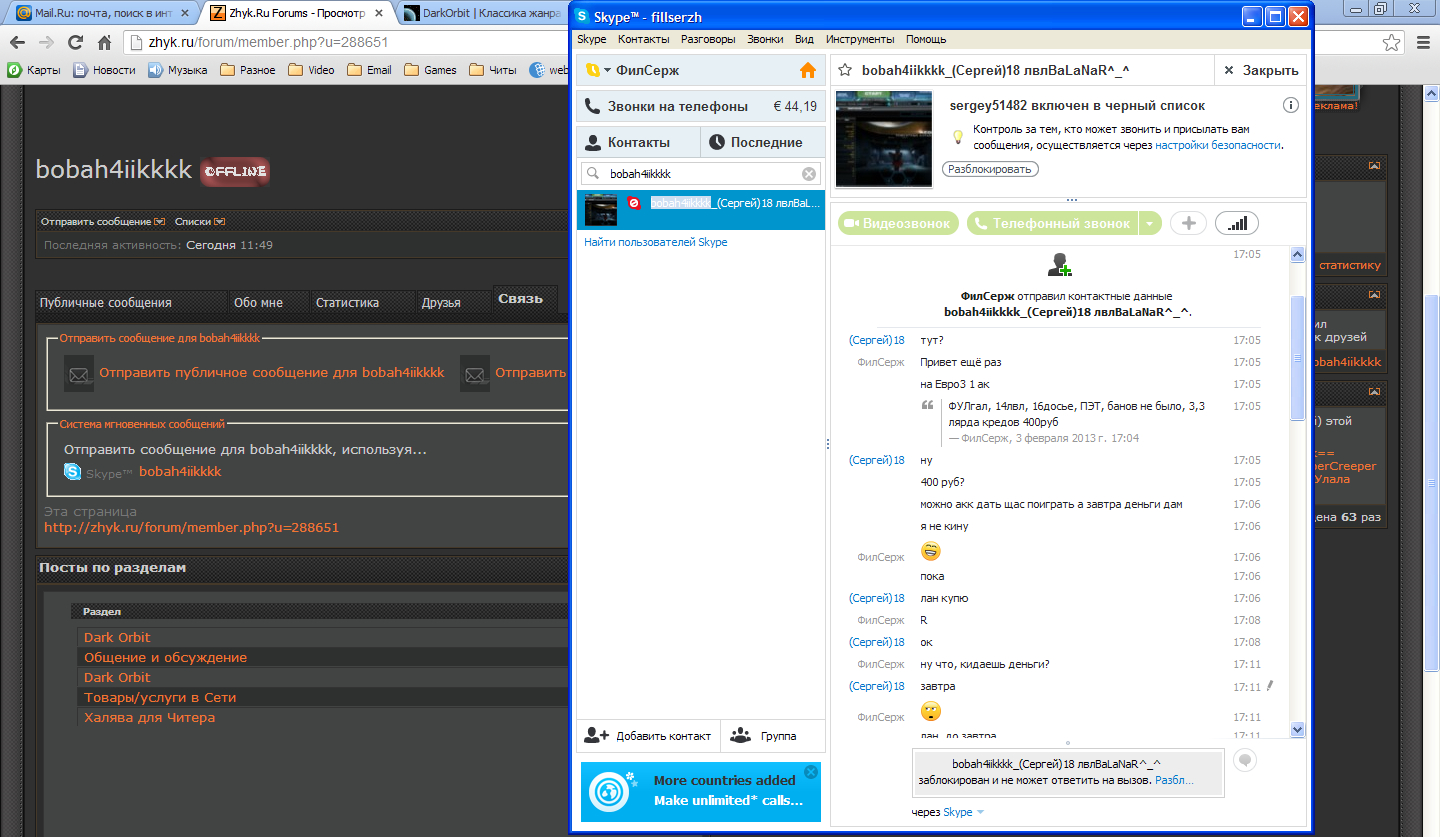Open the Разговоры menu in Skype
This screenshot has height=837, width=1440.
[x=708, y=39]
